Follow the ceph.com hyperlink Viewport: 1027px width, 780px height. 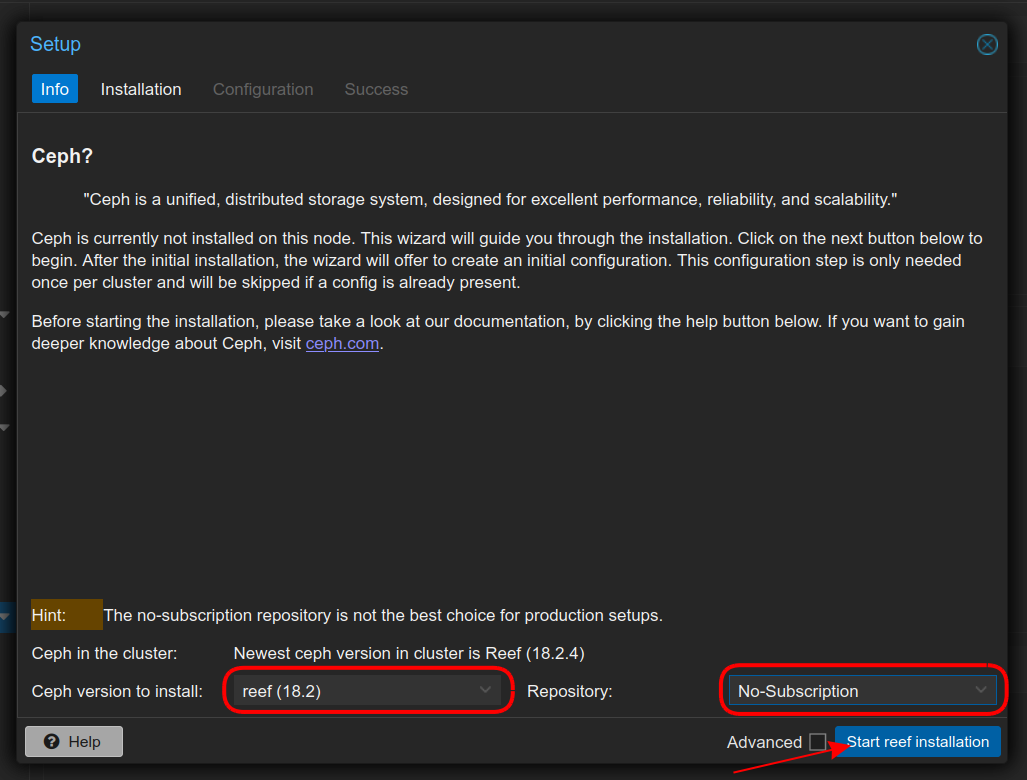(x=342, y=342)
